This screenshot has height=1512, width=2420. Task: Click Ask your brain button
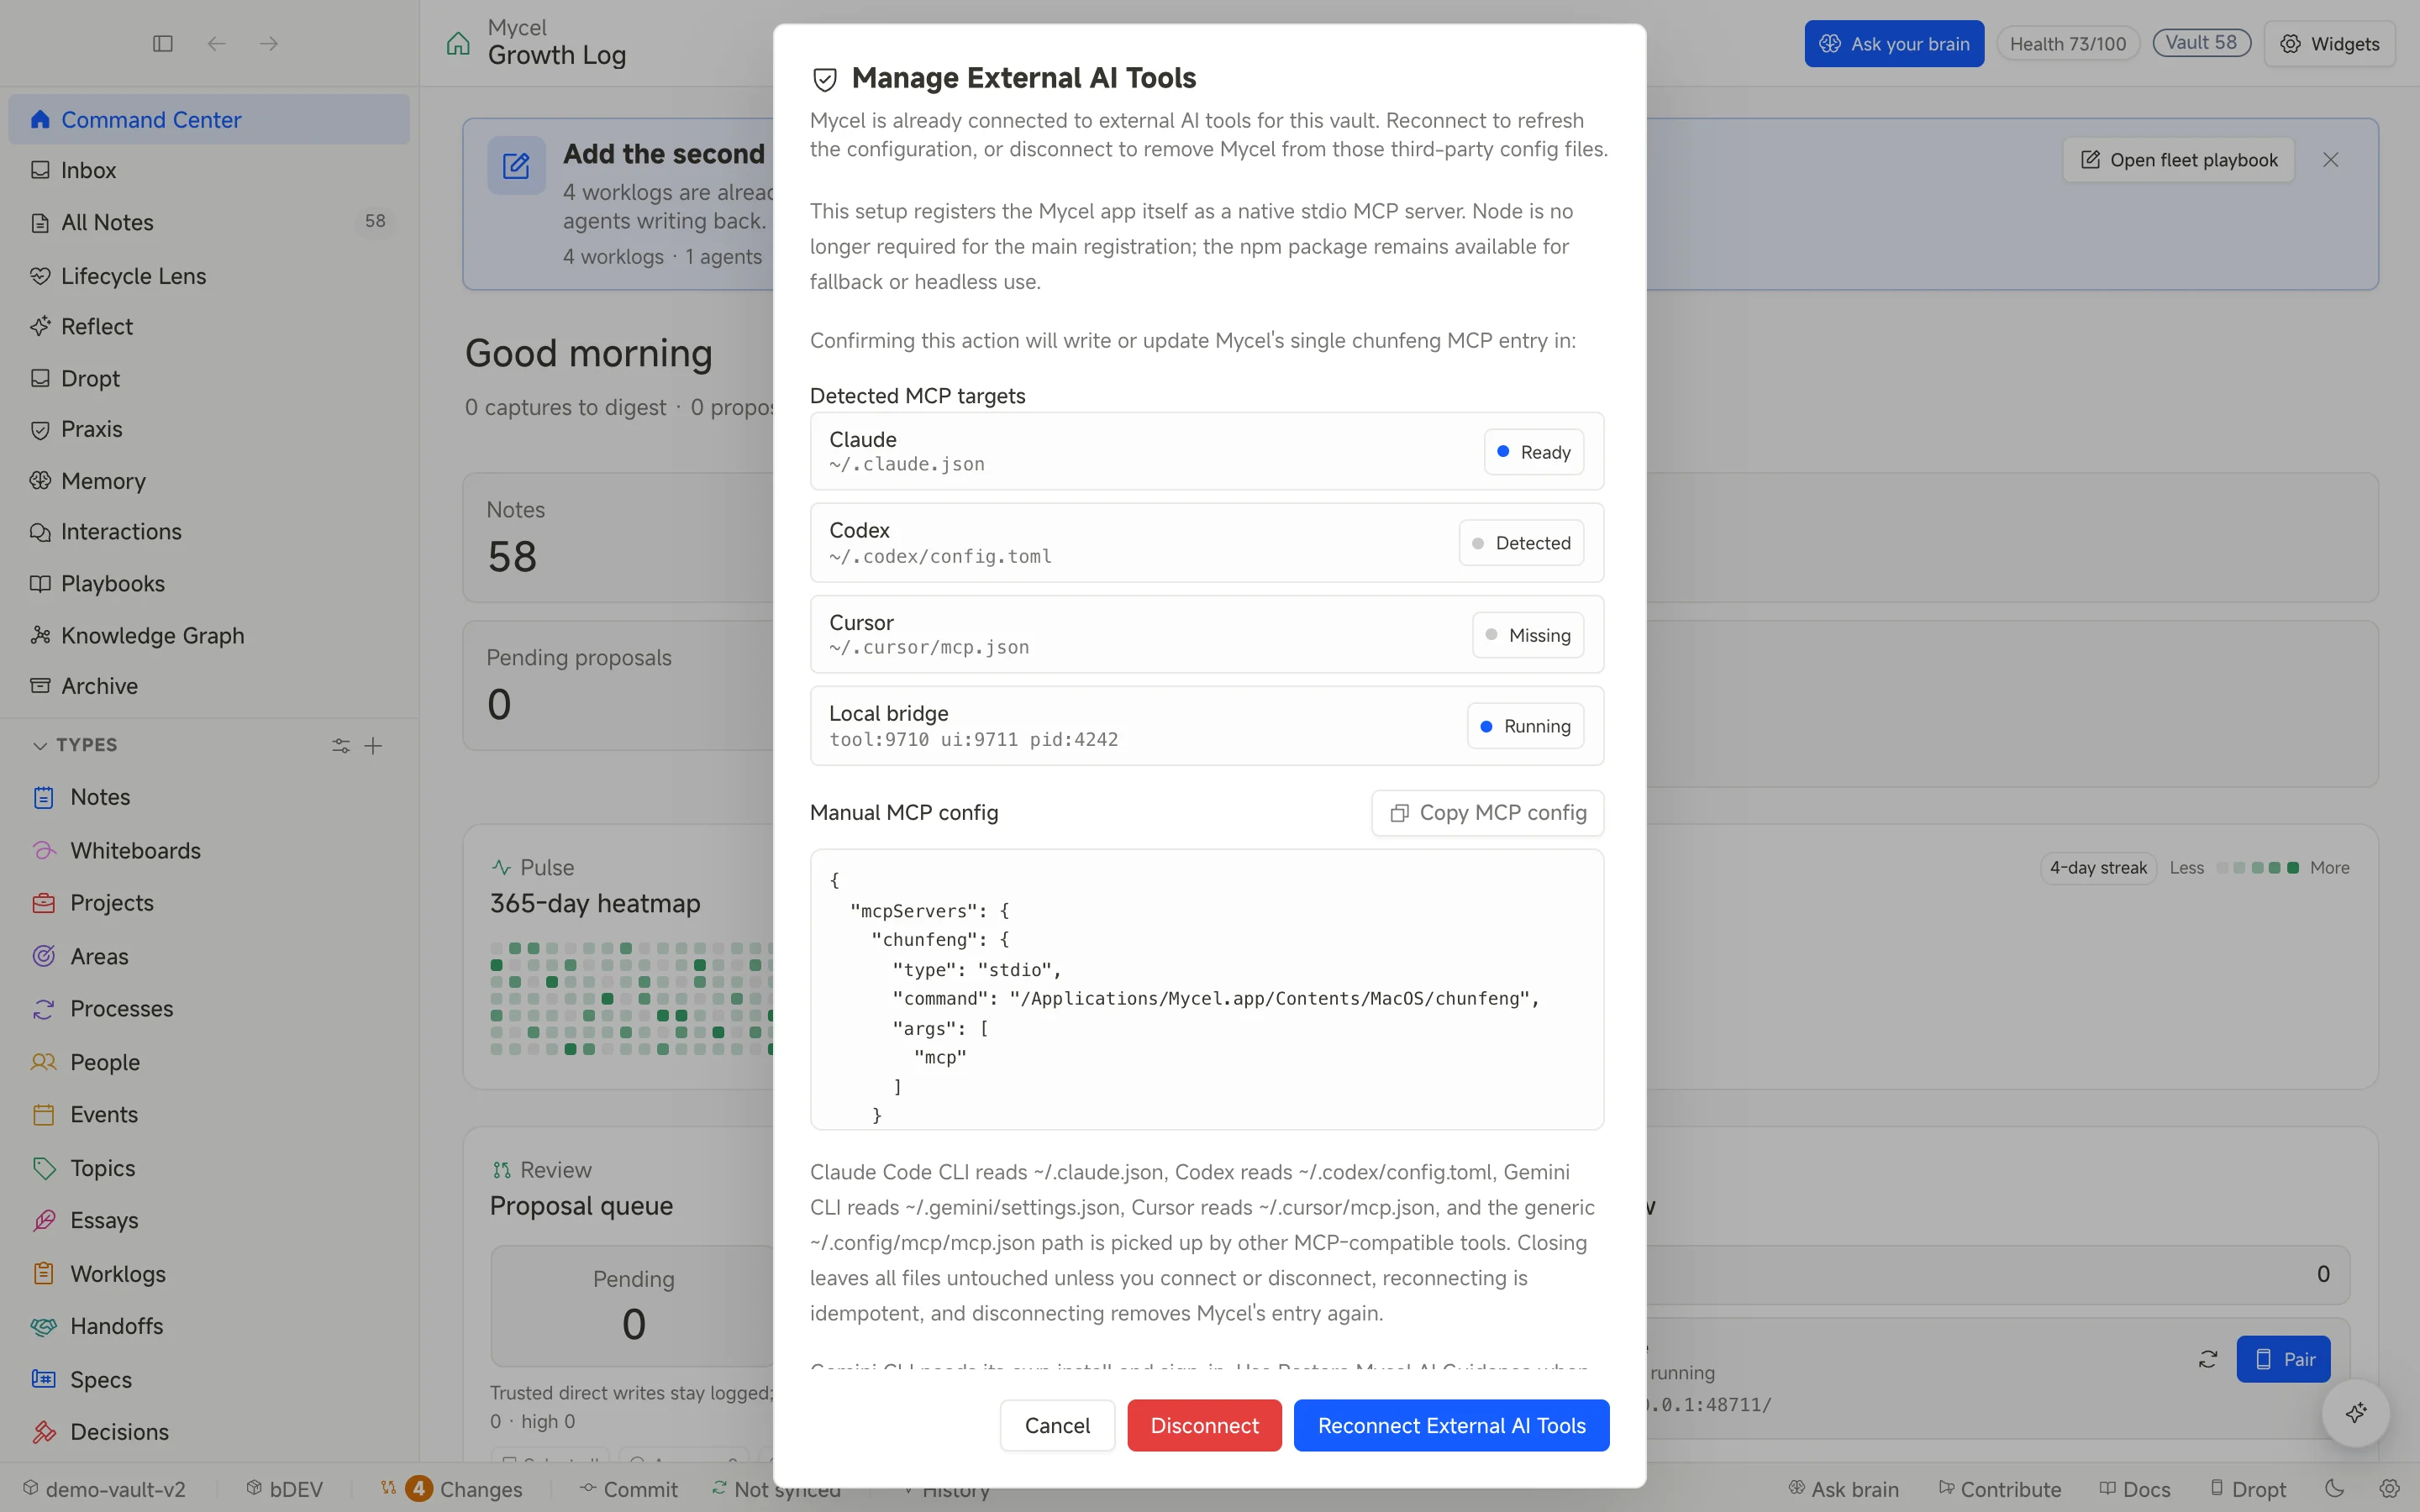pos(1894,44)
